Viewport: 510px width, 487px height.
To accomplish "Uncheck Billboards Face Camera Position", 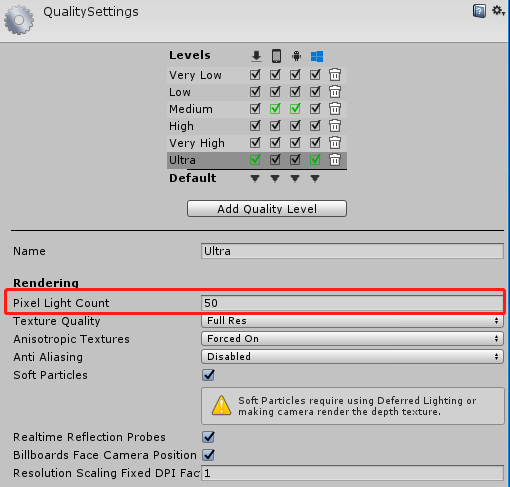I will [x=208, y=455].
